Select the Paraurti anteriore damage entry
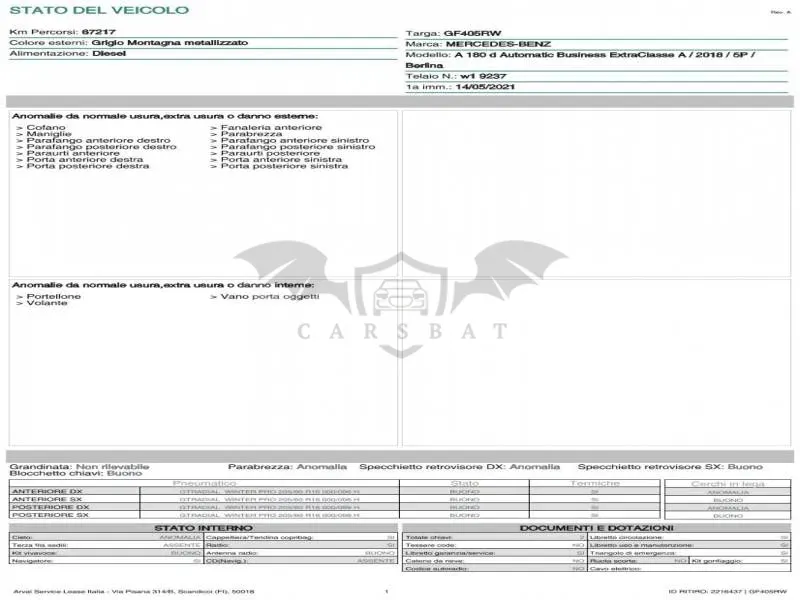Image resolution: width=800 pixels, height=600 pixels. pyautogui.click(x=73, y=153)
